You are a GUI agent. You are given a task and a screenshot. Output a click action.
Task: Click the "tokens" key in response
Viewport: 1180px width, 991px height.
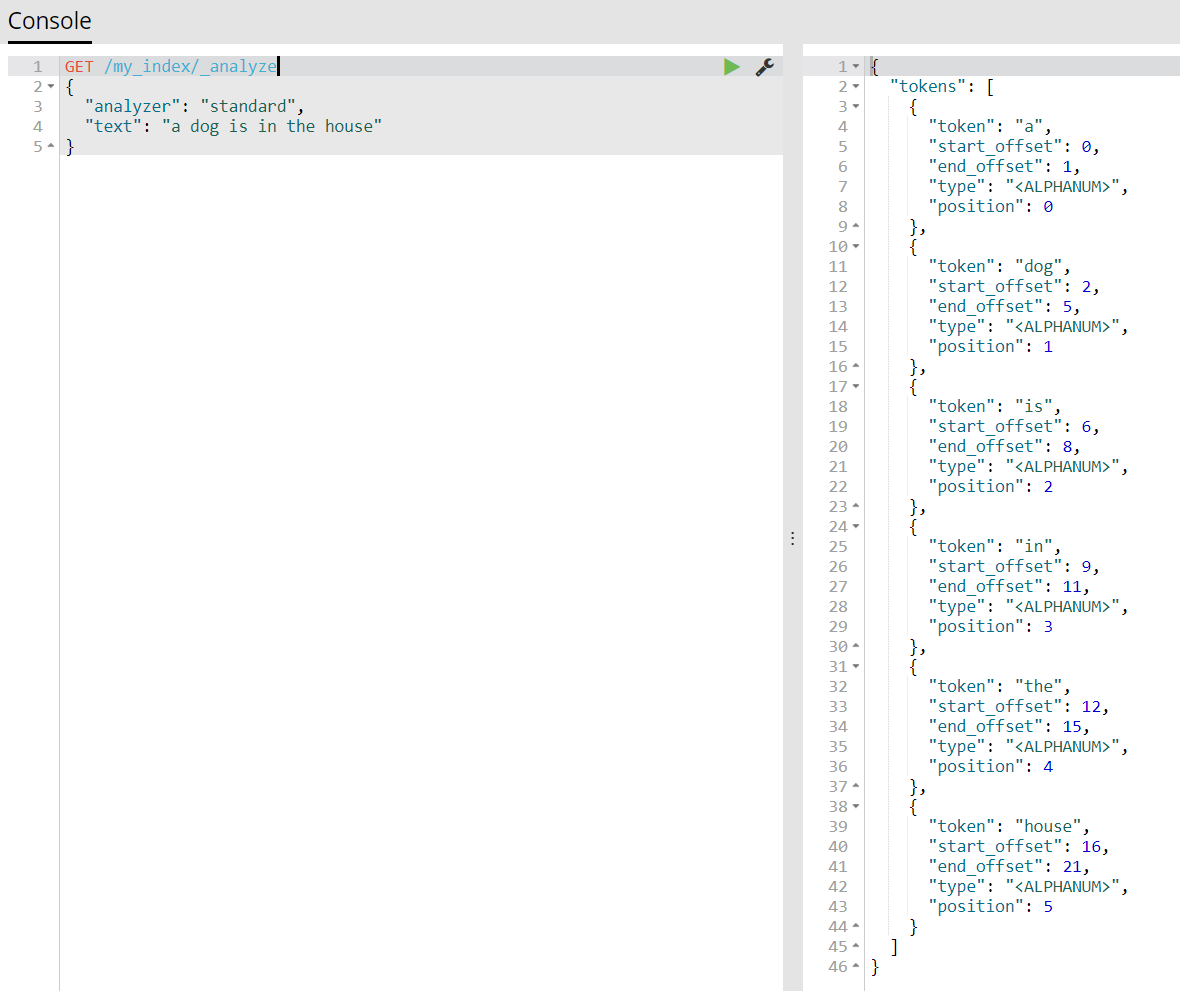click(928, 87)
